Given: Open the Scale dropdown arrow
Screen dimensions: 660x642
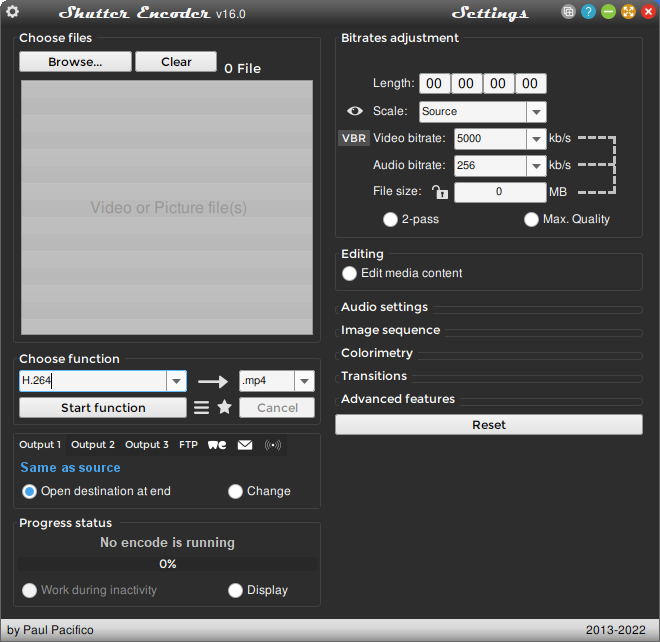Looking at the screenshot, I should tap(536, 112).
